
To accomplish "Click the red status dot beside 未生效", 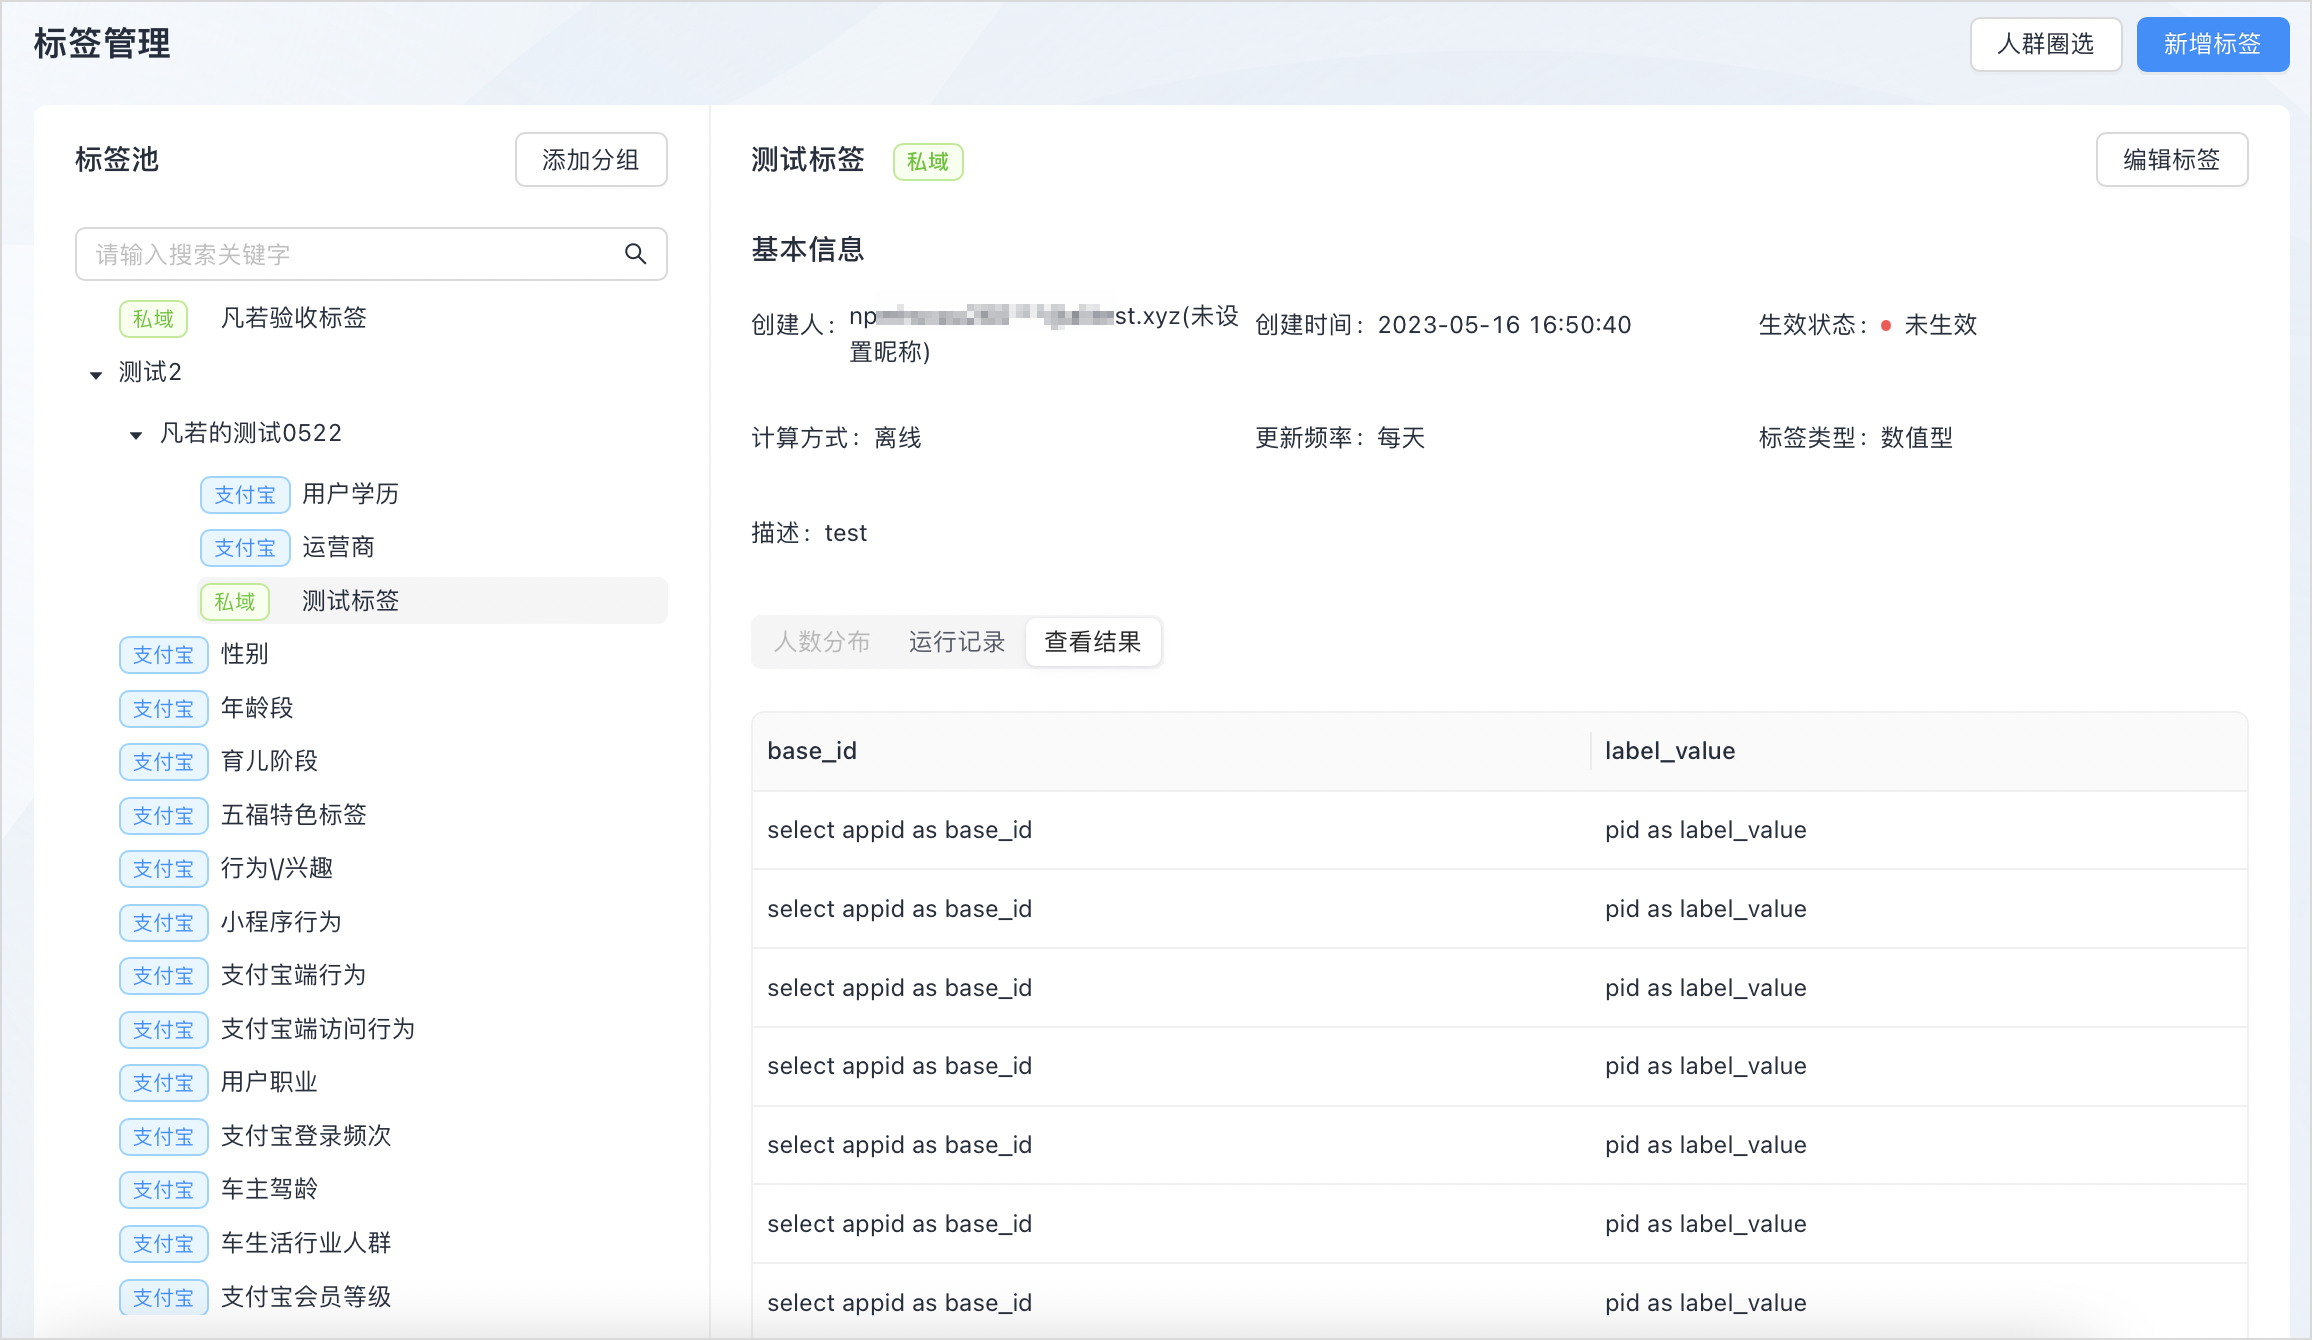I will click(x=1886, y=325).
